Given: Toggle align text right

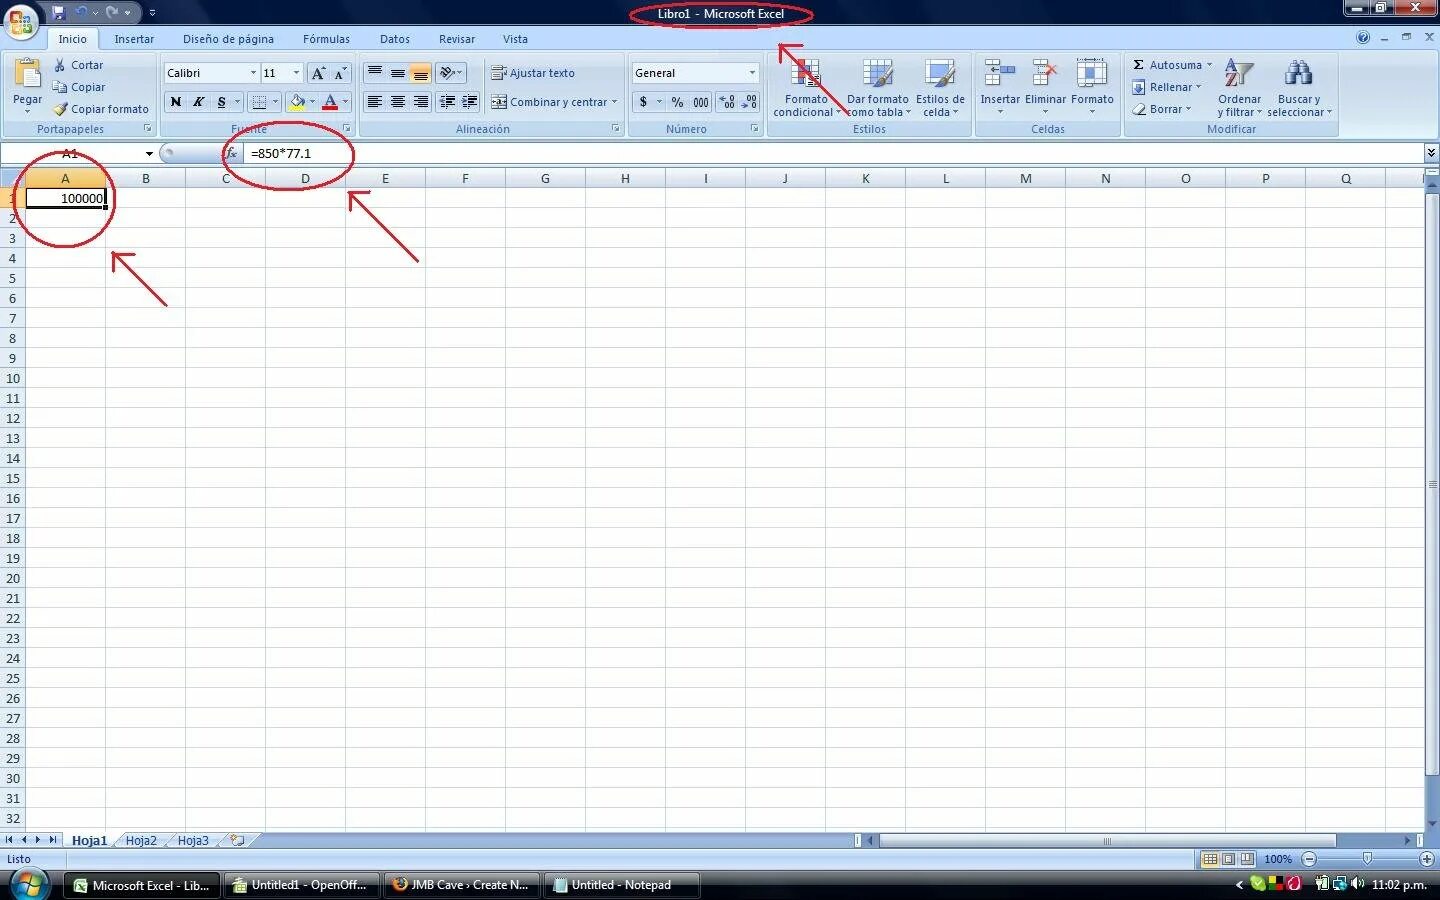Looking at the screenshot, I should [420, 102].
